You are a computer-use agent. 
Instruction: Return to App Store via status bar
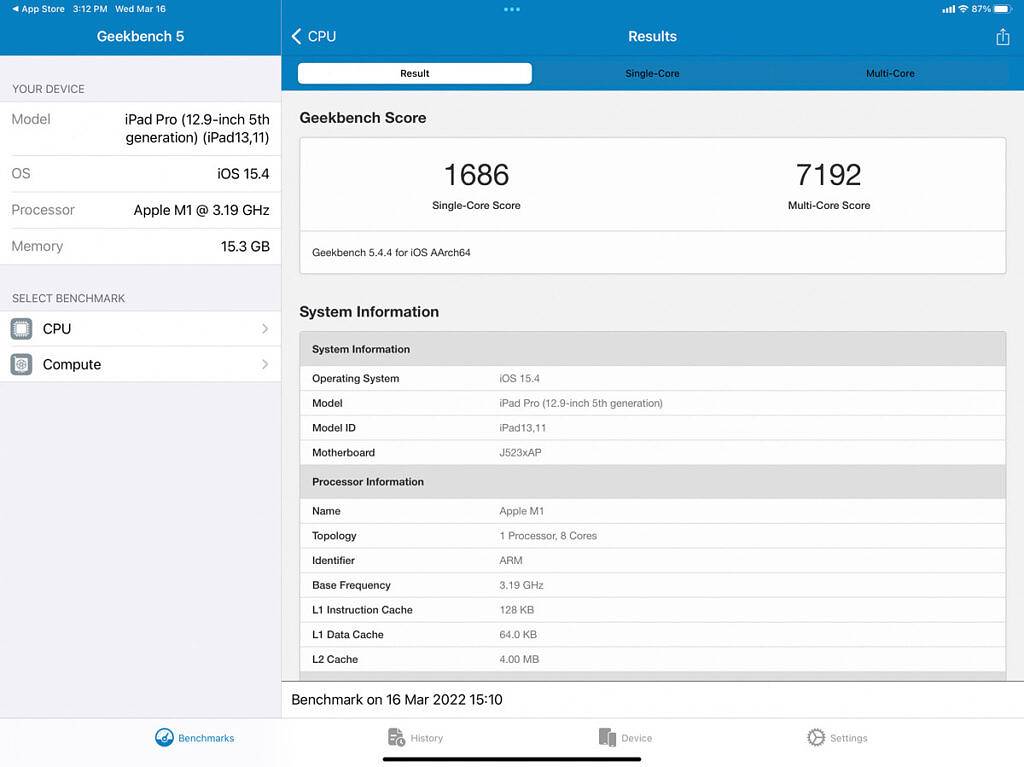[38, 9]
